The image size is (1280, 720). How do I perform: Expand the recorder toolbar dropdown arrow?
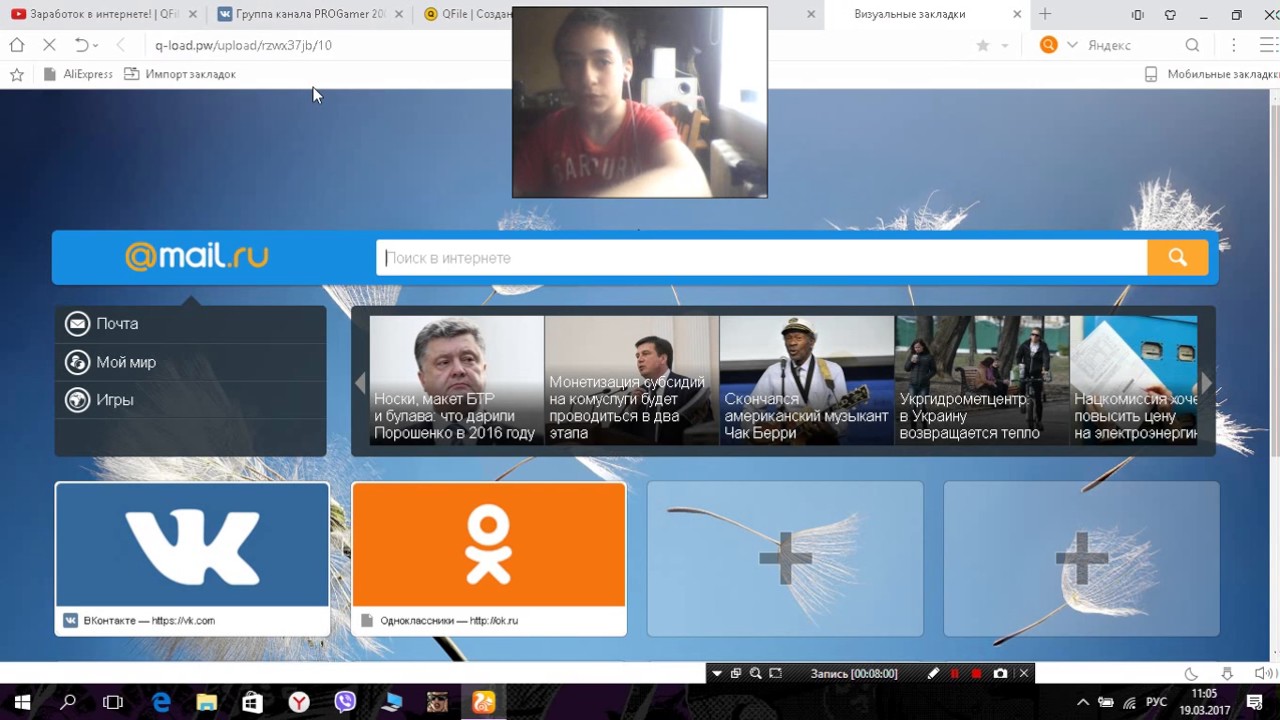click(717, 674)
